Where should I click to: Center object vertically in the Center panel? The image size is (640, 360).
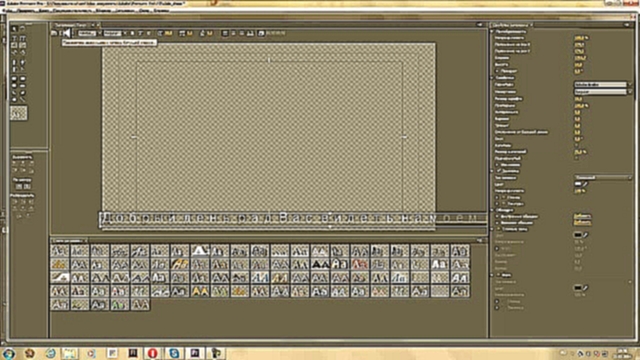19,187
